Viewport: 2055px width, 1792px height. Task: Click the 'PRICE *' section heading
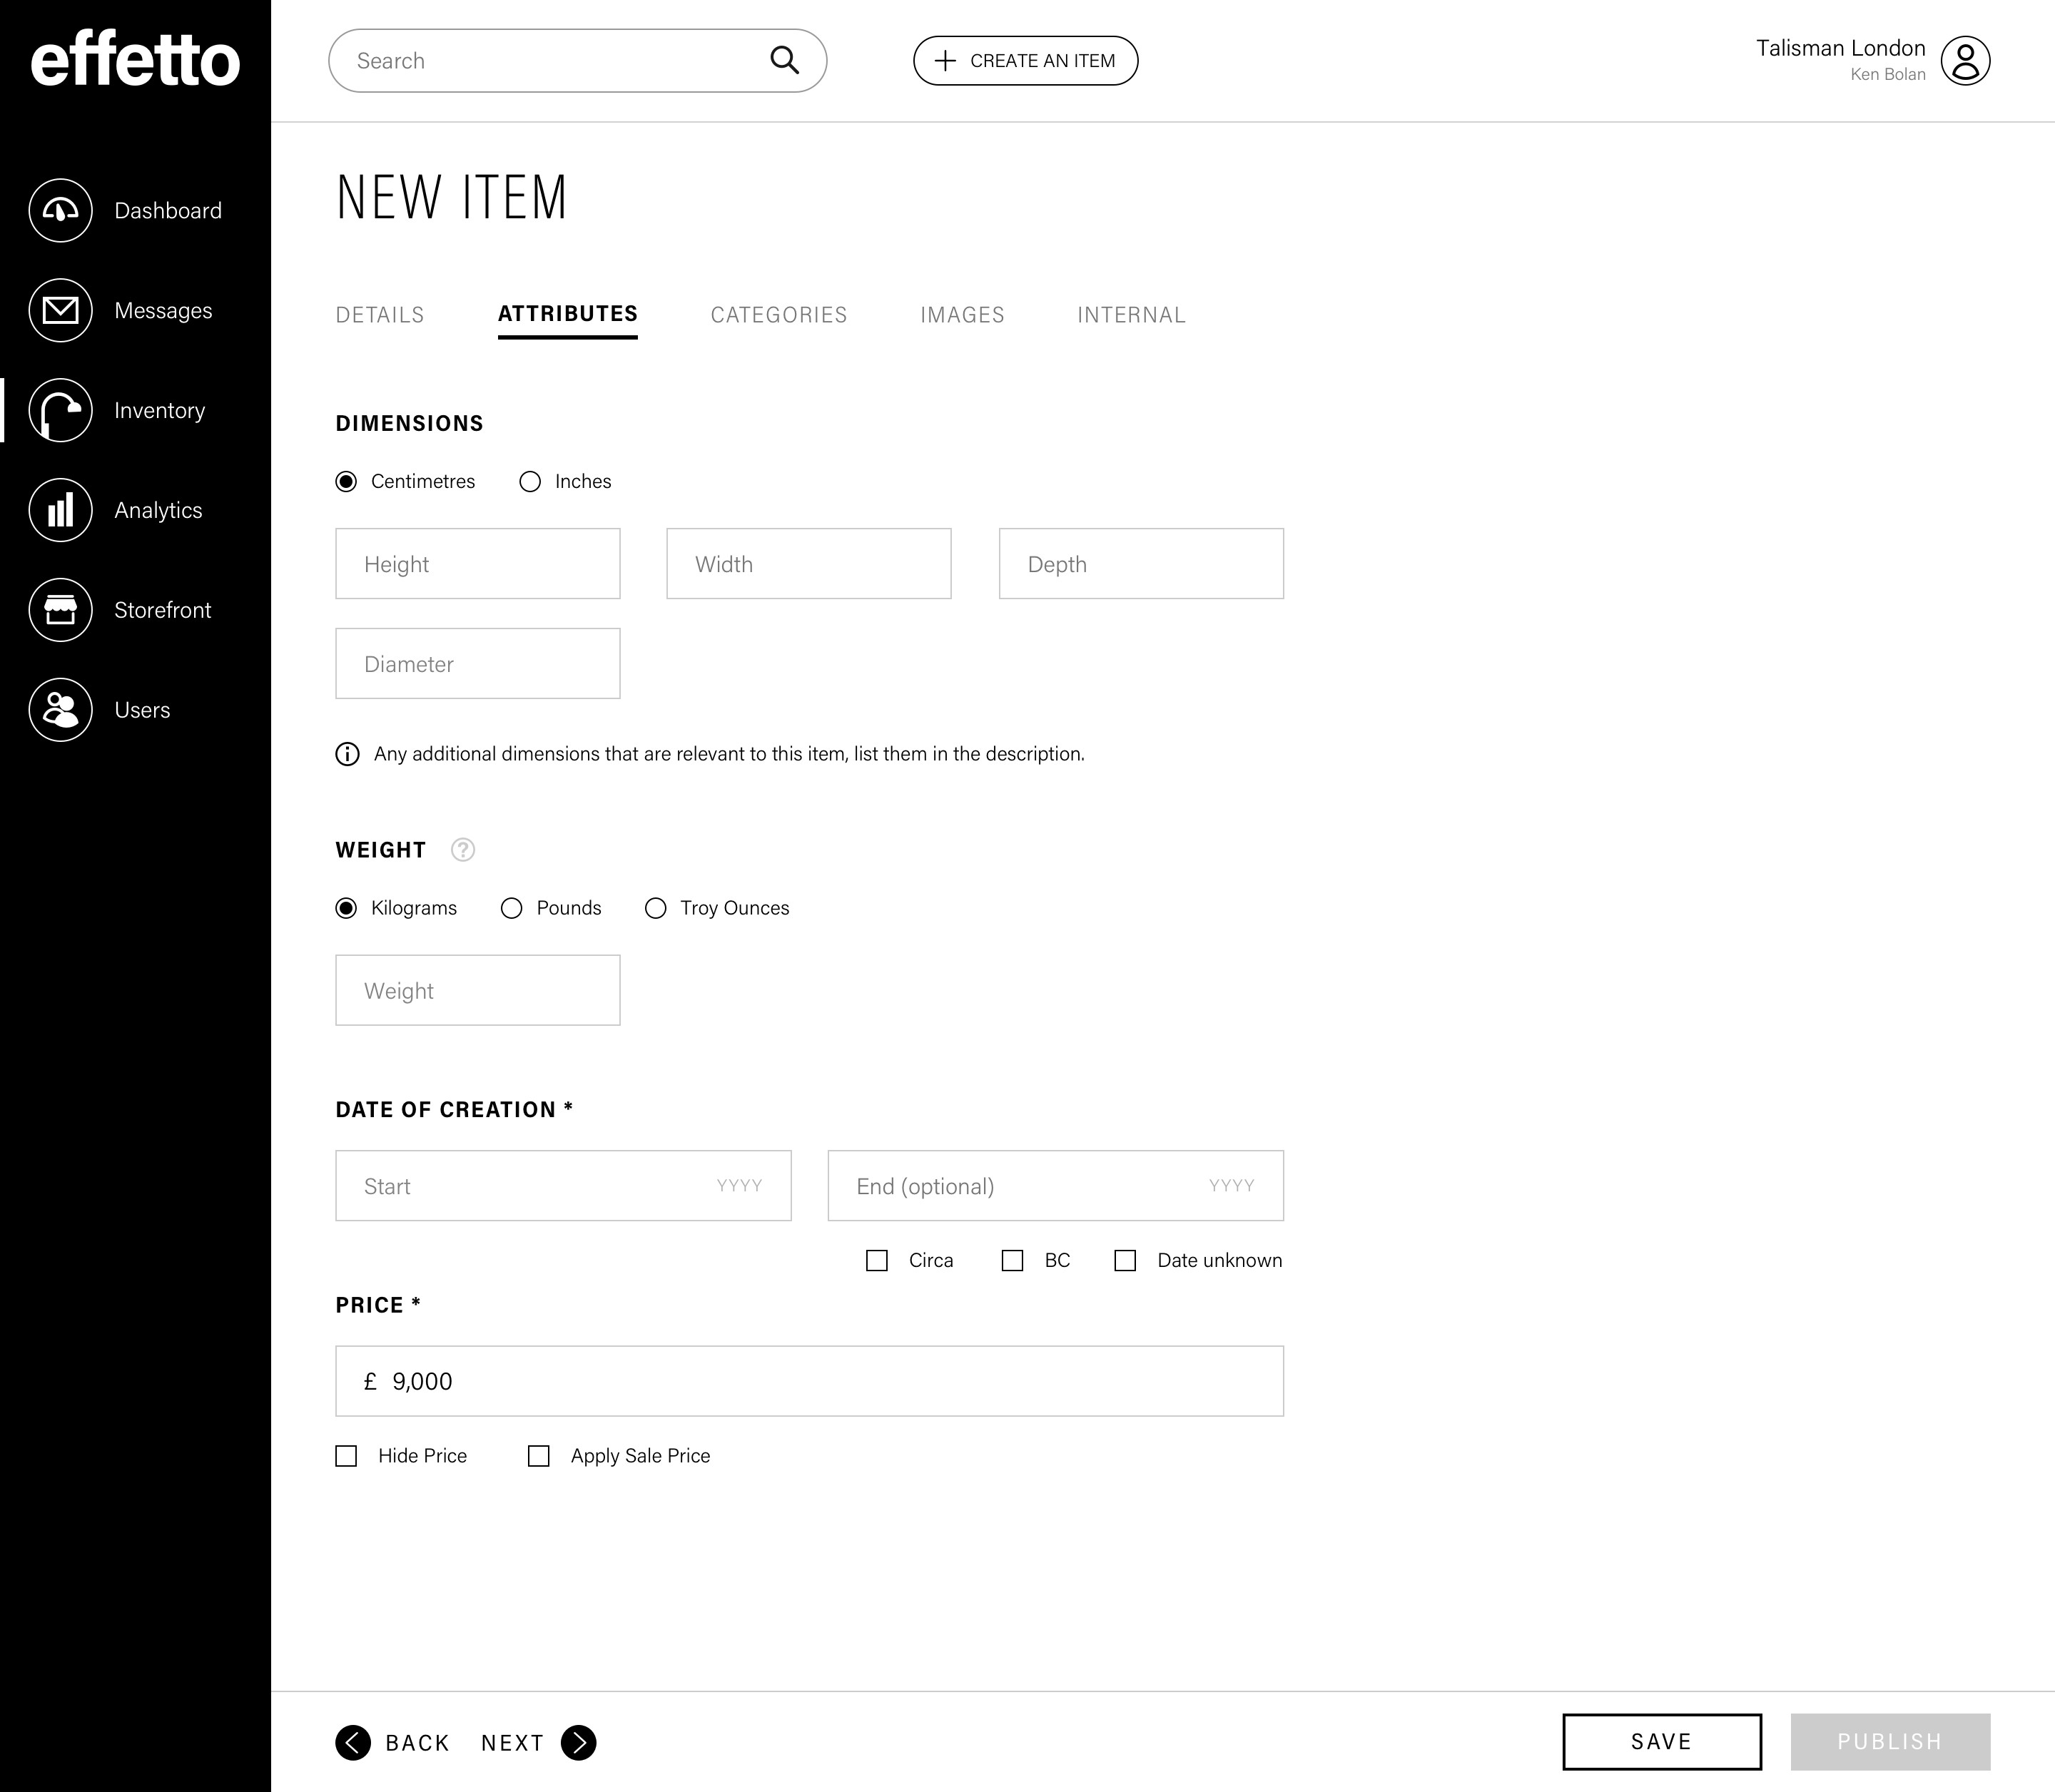point(378,1305)
